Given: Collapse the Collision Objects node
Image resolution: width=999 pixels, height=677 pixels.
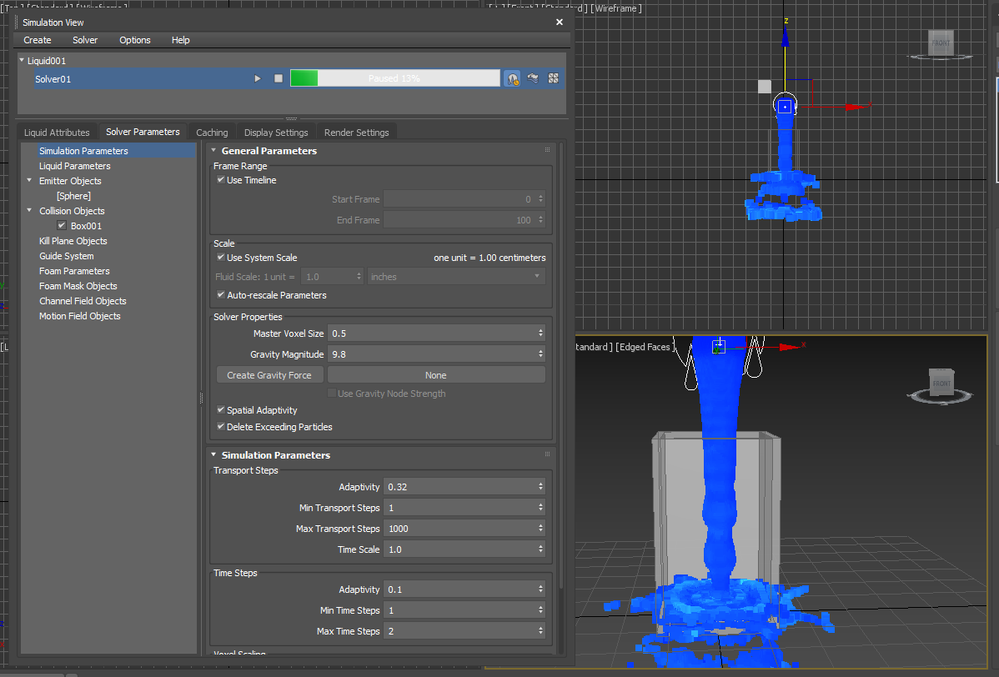Looking at the screenshot, I should click(29, 211).
